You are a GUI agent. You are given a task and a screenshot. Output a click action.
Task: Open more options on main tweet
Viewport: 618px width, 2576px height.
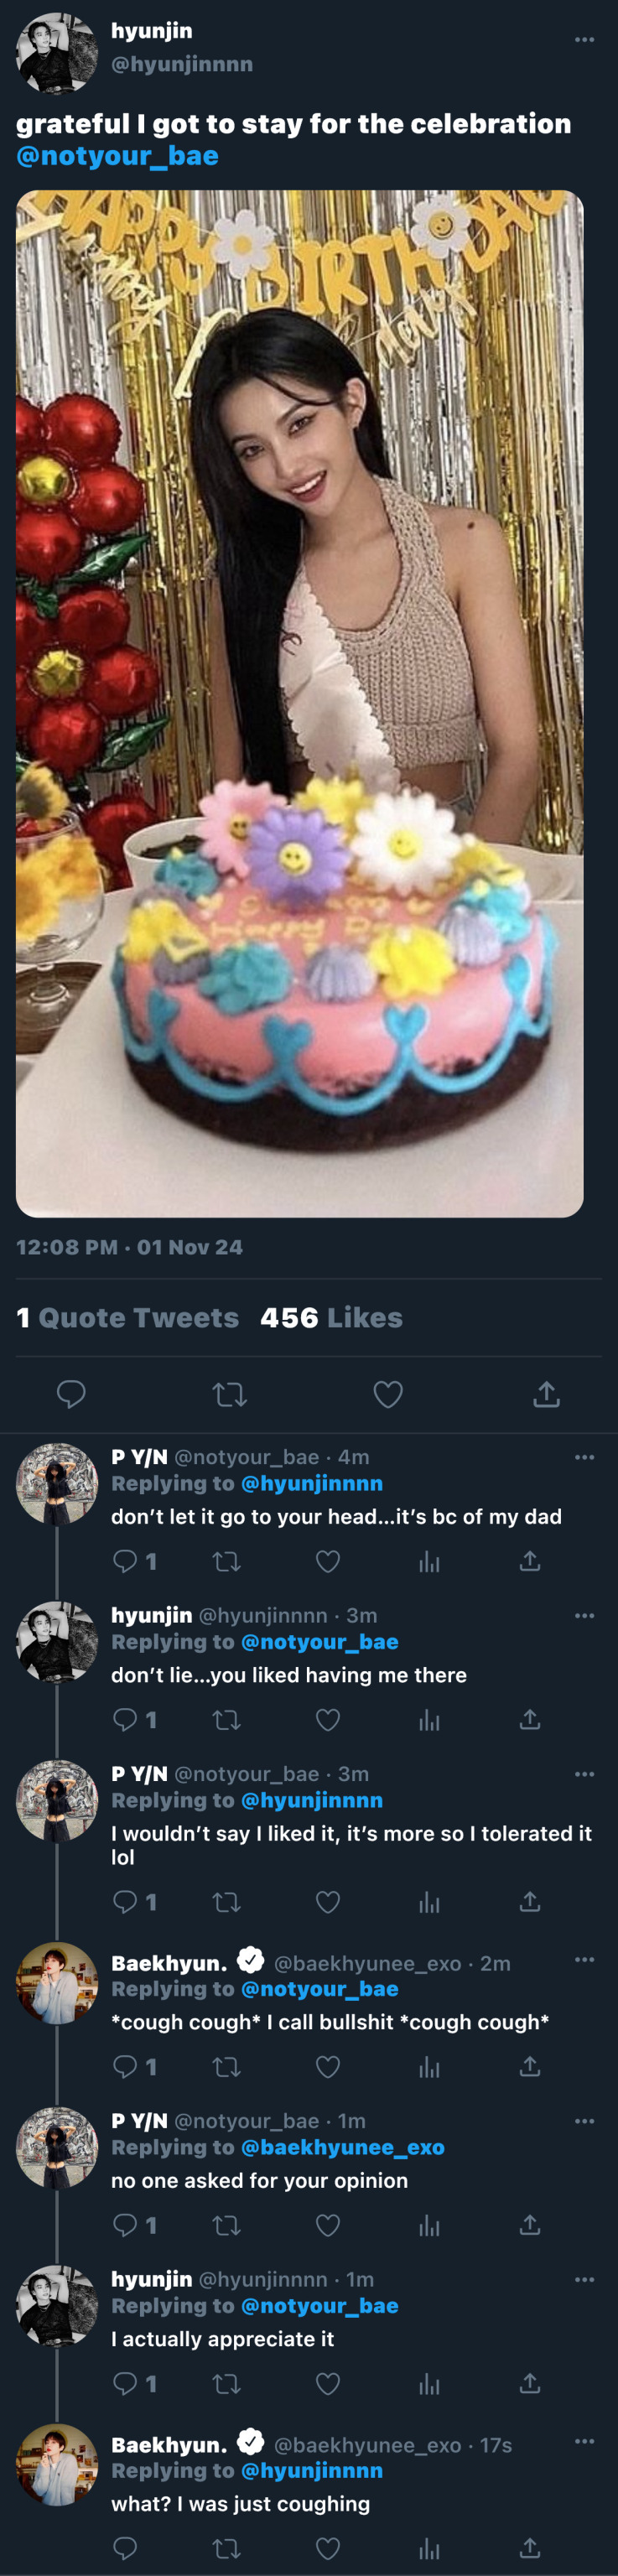(585, 40)
